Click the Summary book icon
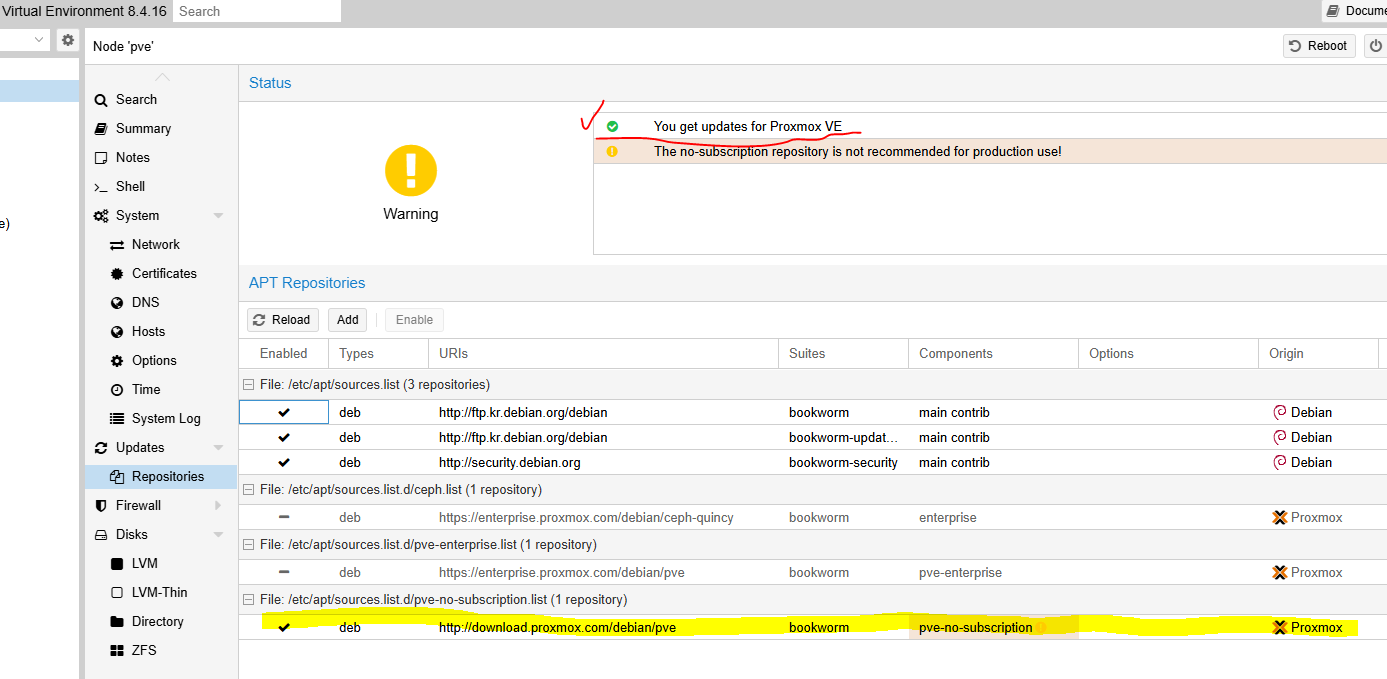1387x679 pixels. coord(100,128)
